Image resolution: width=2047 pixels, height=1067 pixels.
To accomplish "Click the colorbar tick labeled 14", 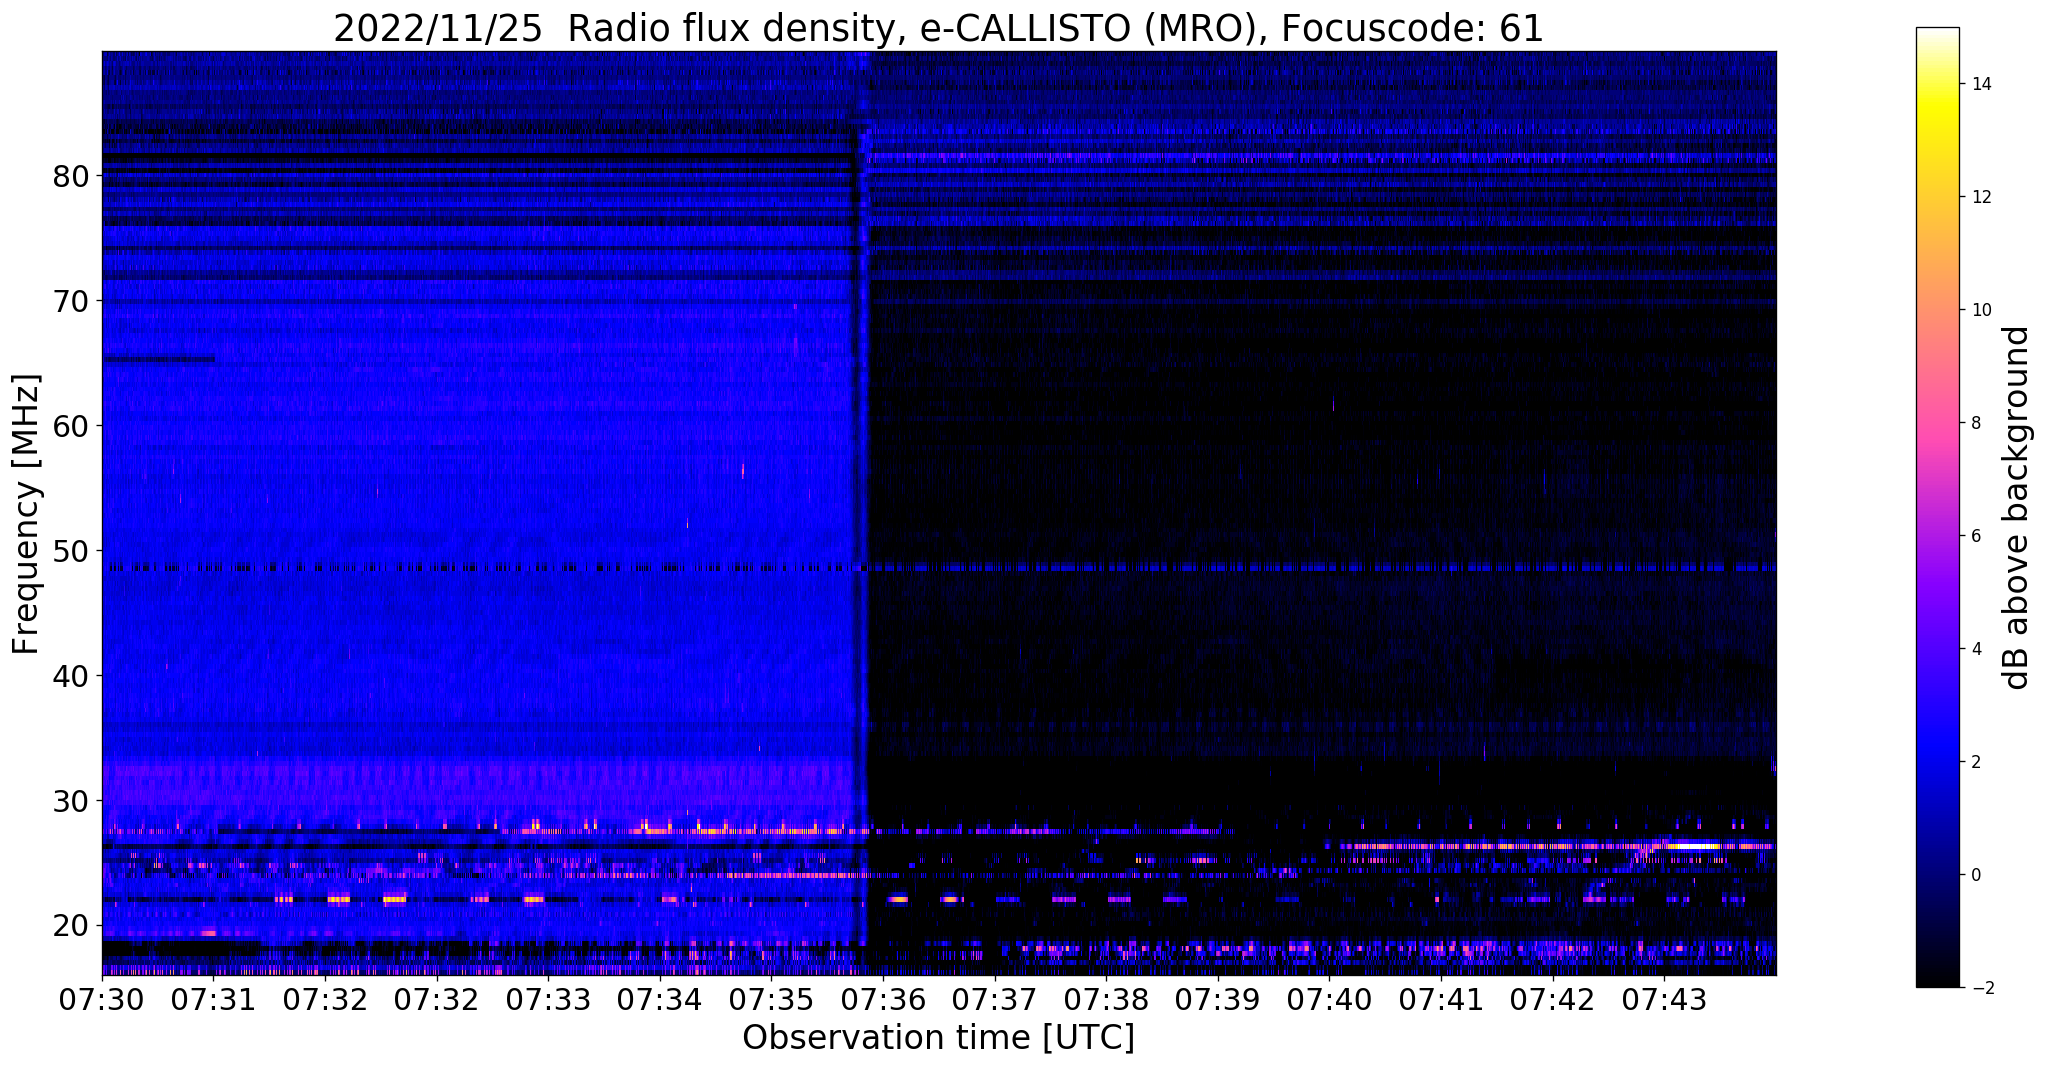I will (x=1981, y=84).
